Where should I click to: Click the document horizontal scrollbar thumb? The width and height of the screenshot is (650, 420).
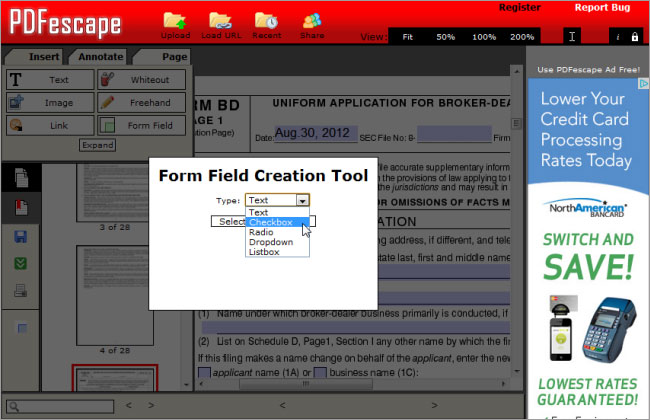[306, 384]
